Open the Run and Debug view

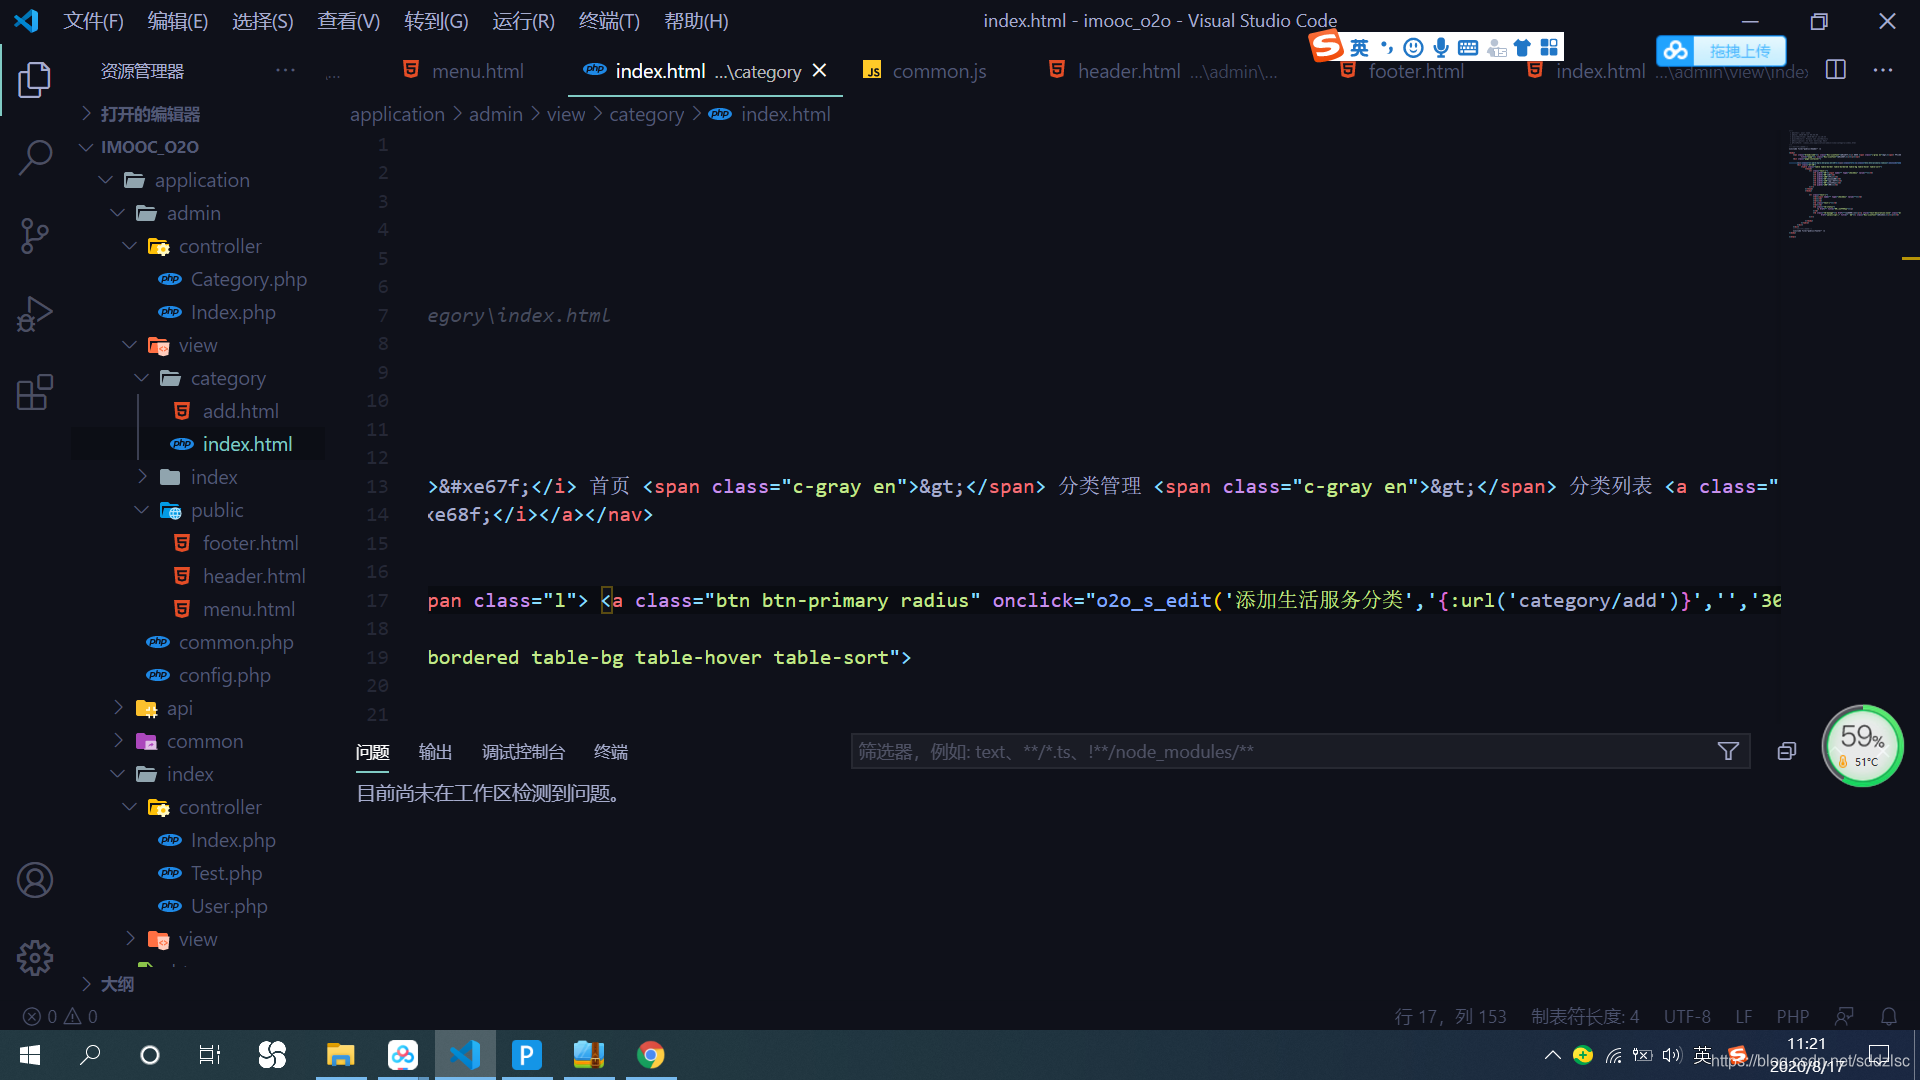[35, 313]
